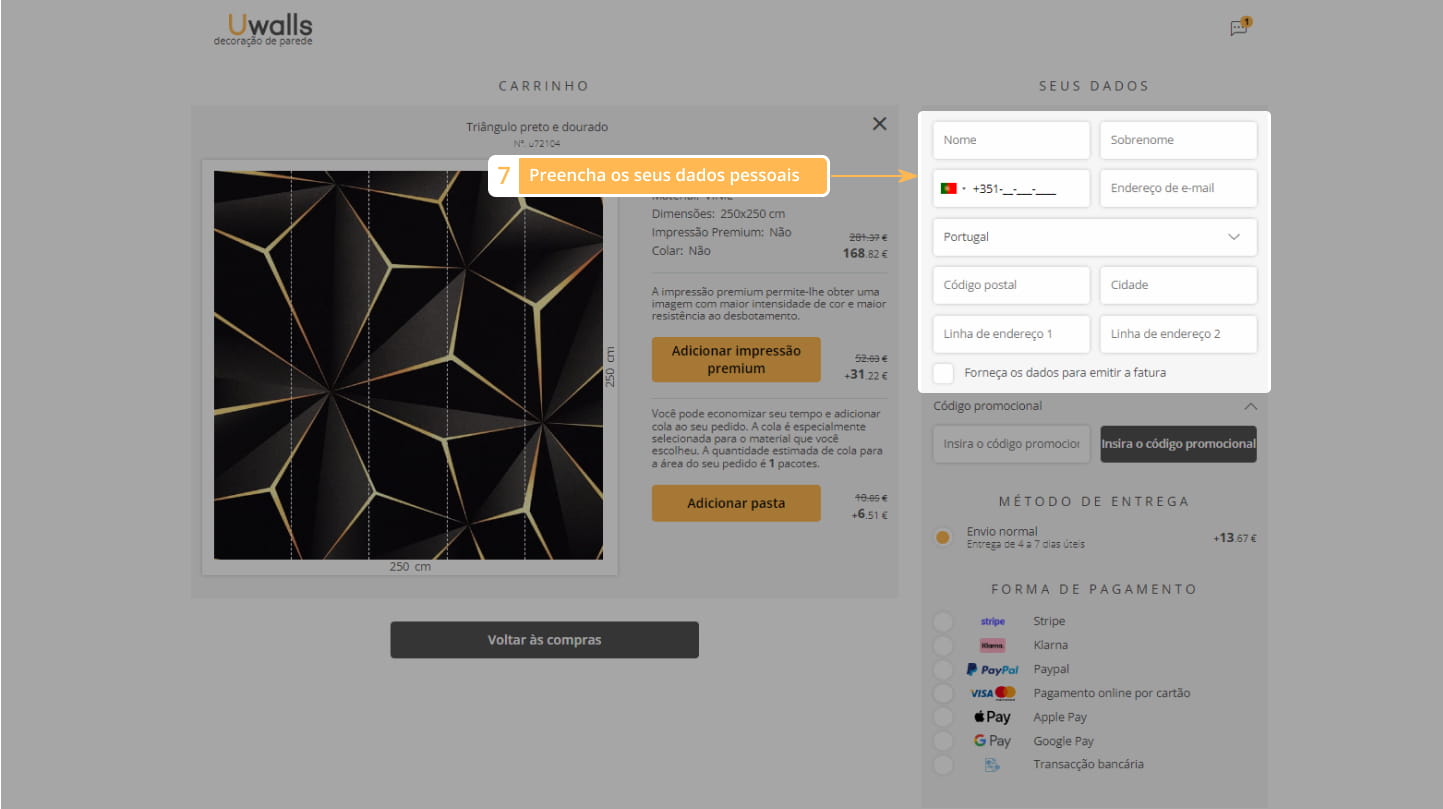Click the Uwalls logo

tap(263, 28)
